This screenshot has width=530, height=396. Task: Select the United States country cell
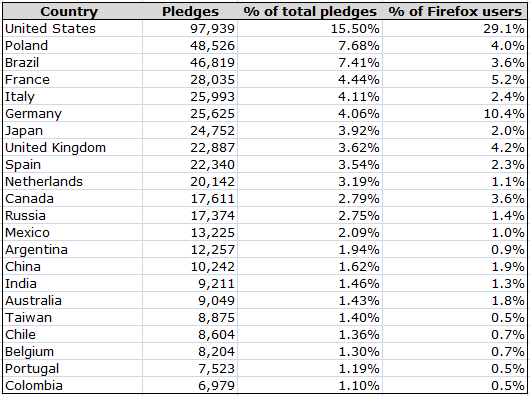point(73,28)
